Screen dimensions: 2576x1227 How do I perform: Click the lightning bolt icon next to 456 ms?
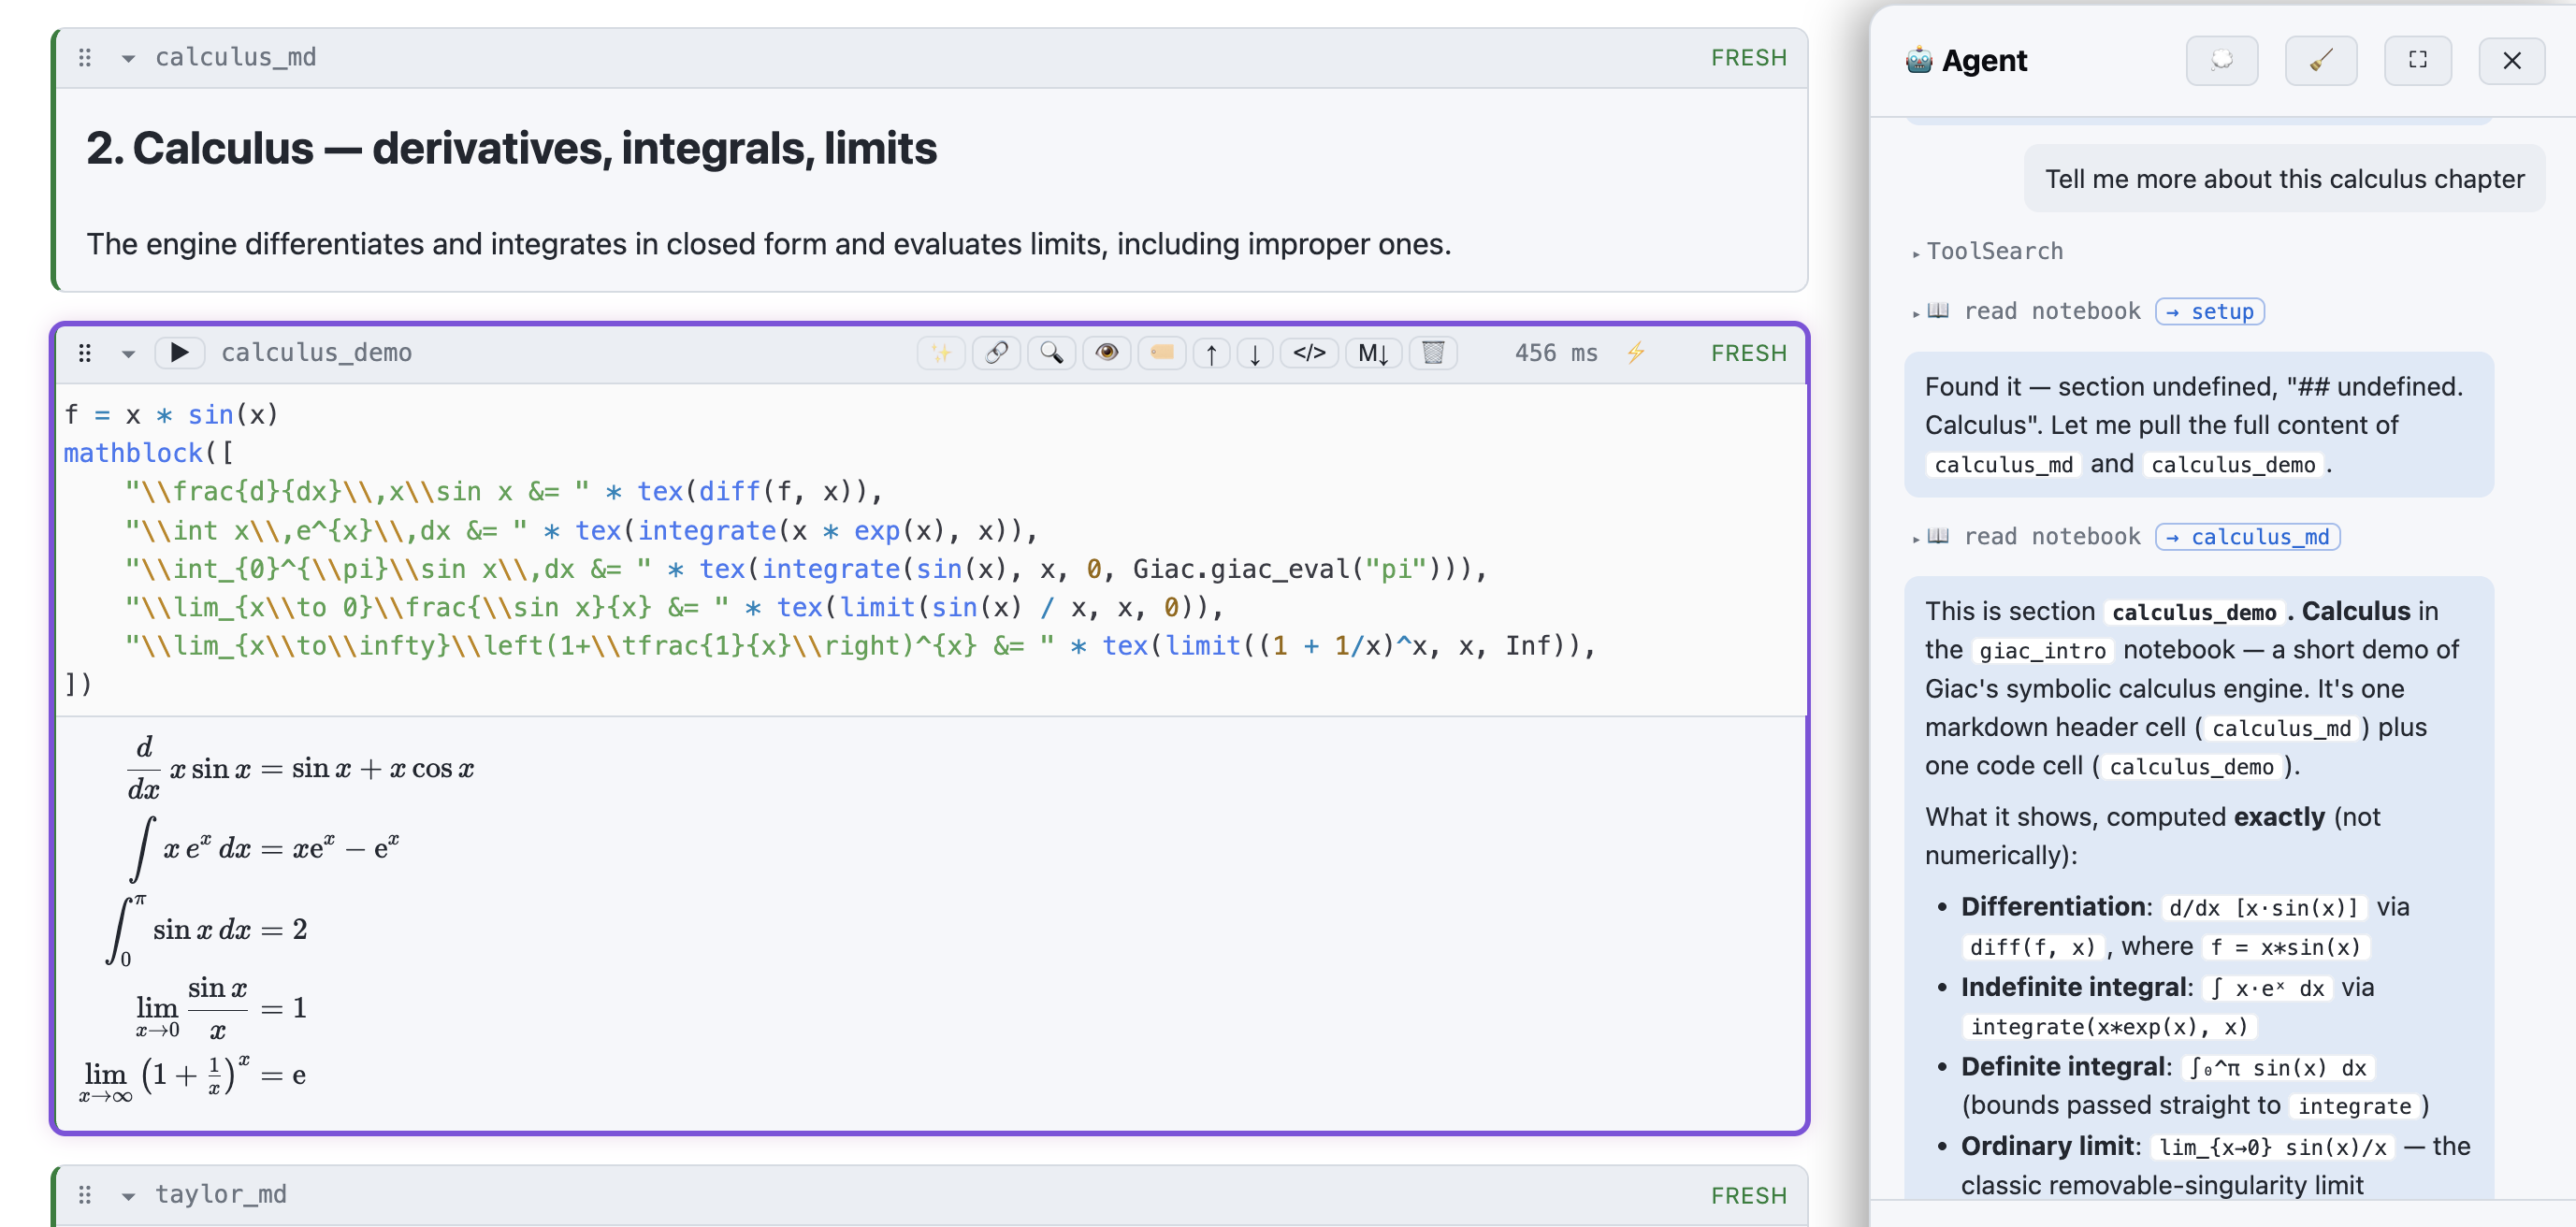pos(1636,352)
